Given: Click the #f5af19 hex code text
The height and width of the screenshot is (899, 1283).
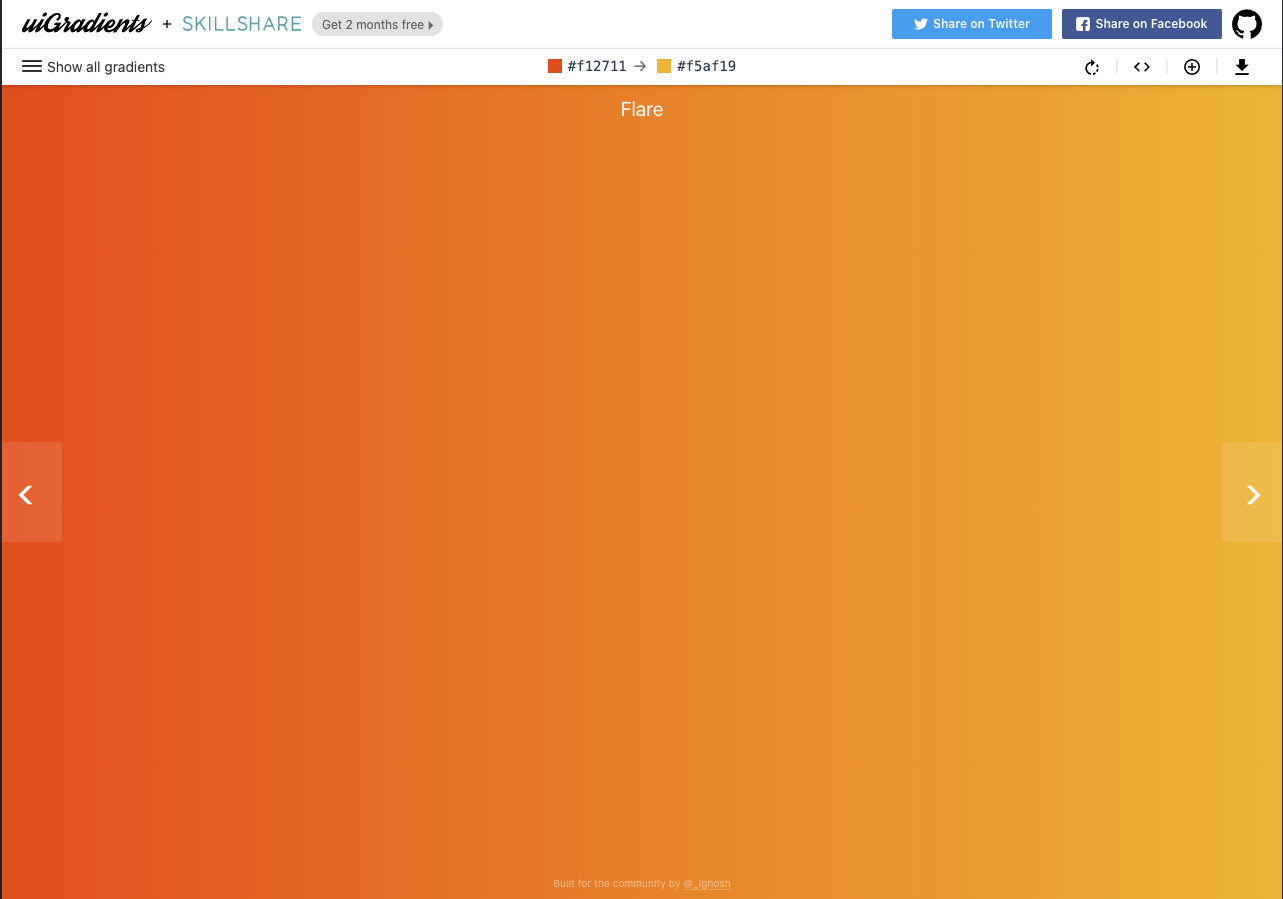Looking at the screenshot, I should click(x=704, y=66).
